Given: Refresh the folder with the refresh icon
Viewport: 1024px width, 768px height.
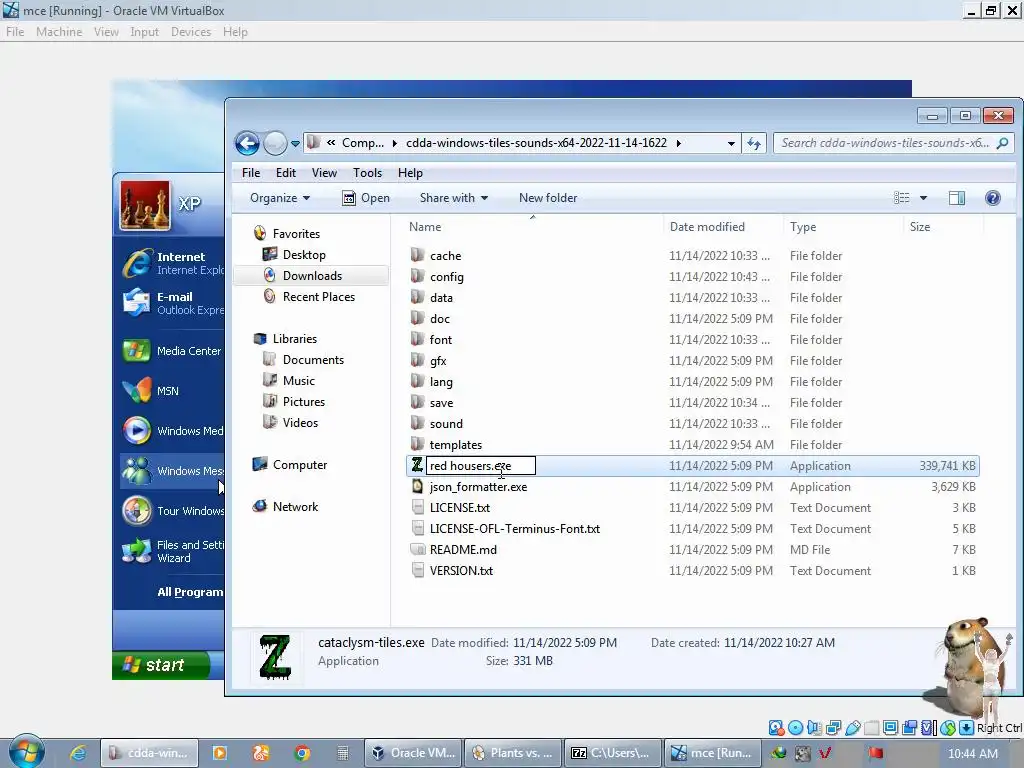Looking at the screenshot, I should point(754,143).
